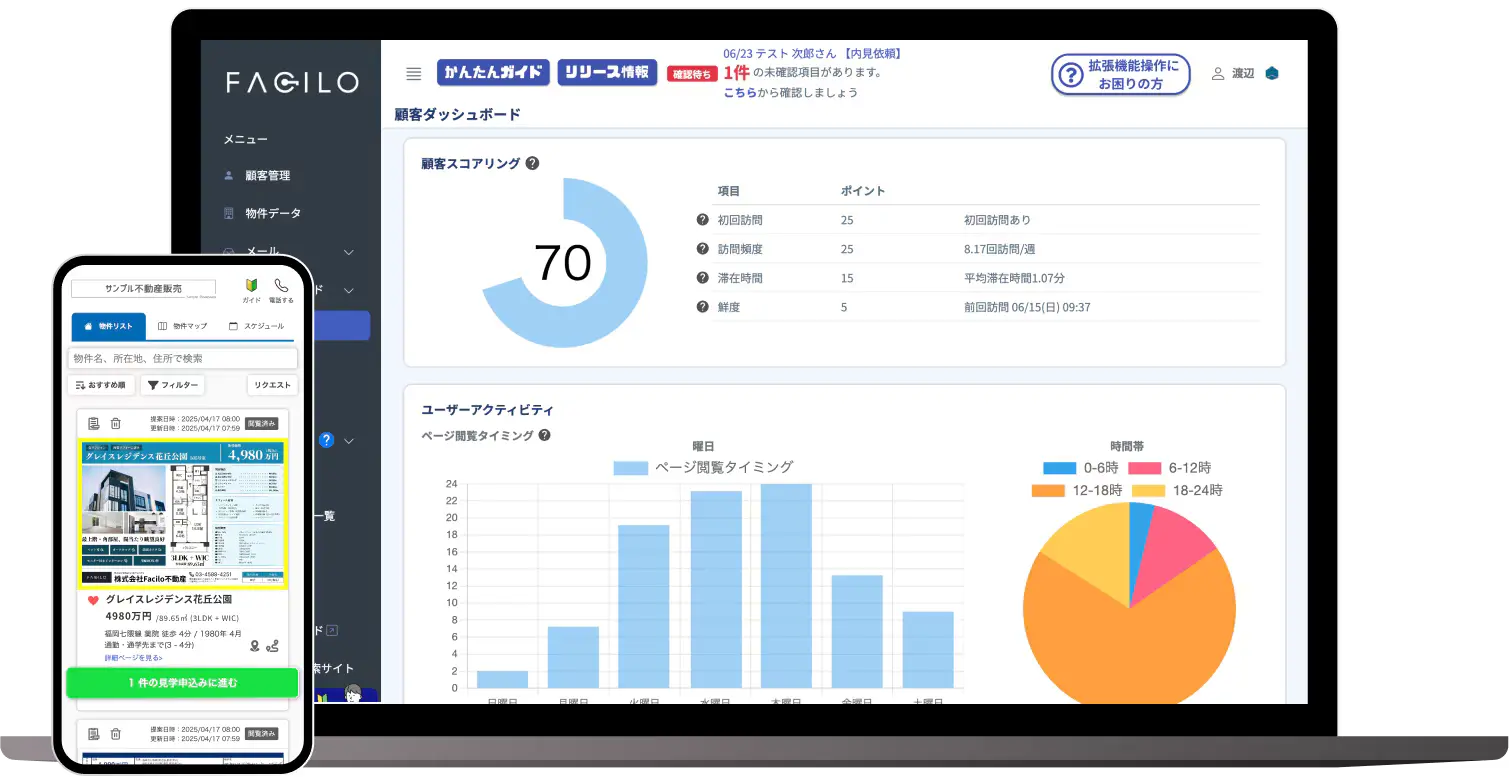Viewport: 1509px width, 784px height.
Task: Open 顧客管理 in the sidebar menu
Action: pos(267,176)
